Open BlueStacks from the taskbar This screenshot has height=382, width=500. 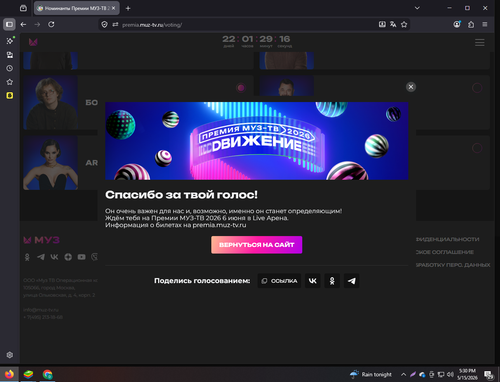[28, 374]
